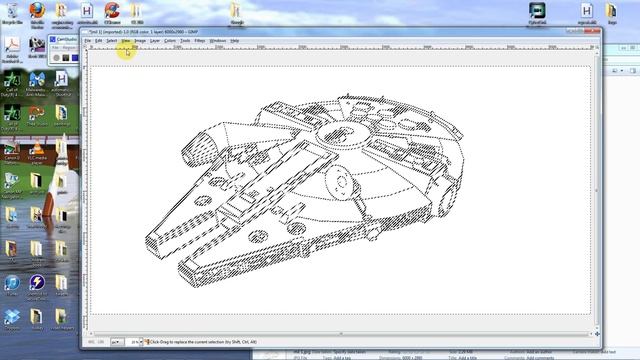This screenshot has width=640, height=360.
Task: Open the View menu in GIMP
Action: click(x=126, y=41)
